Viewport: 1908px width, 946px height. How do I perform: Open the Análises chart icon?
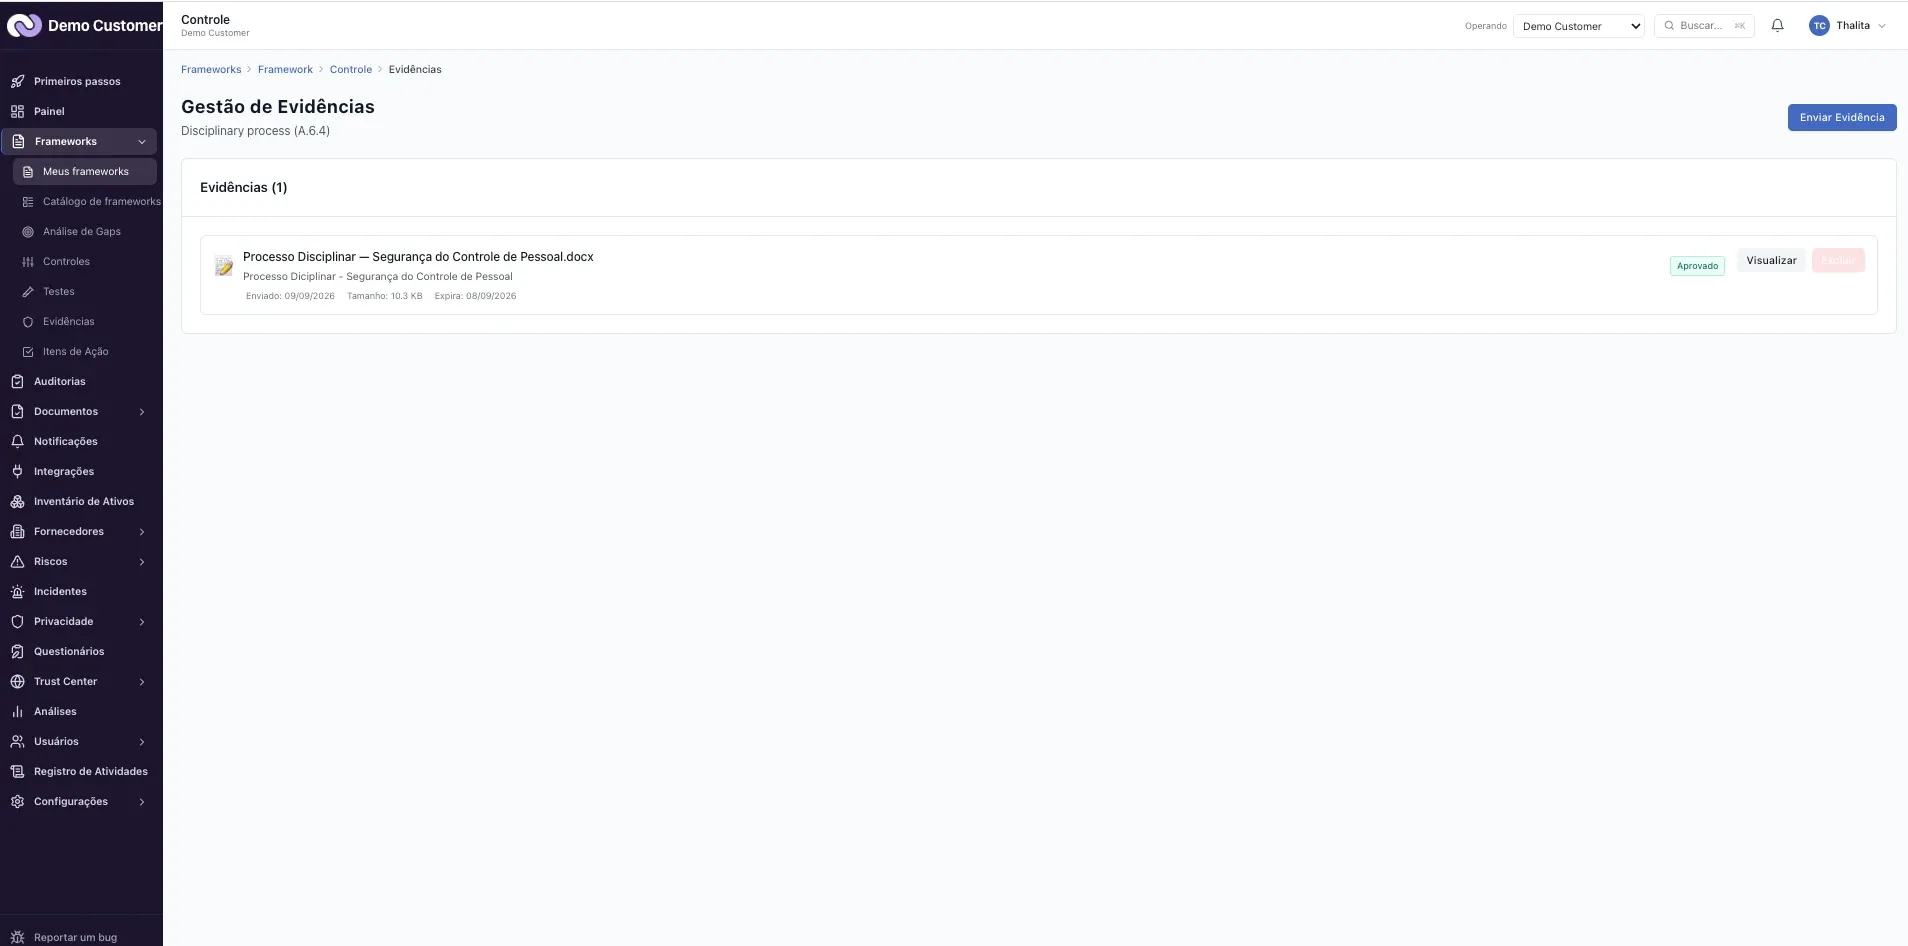pos(17,711)
